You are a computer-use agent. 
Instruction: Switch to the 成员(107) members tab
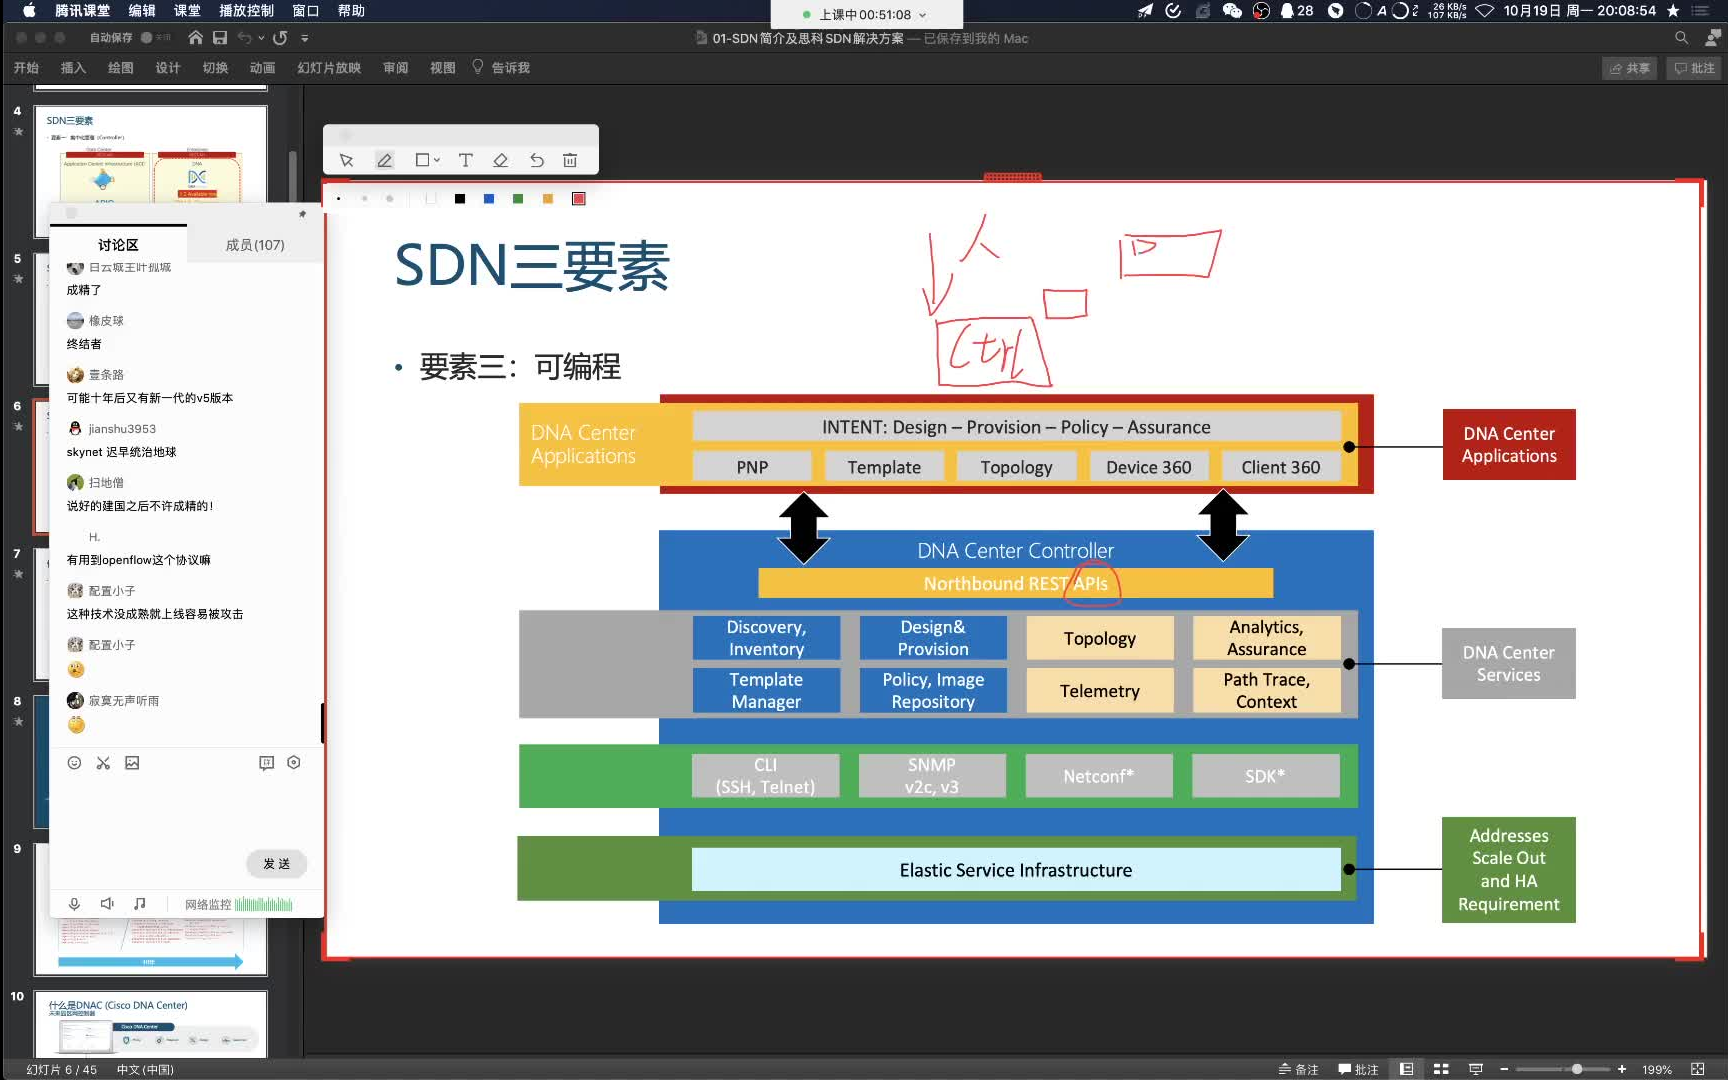tap(255, 245)
